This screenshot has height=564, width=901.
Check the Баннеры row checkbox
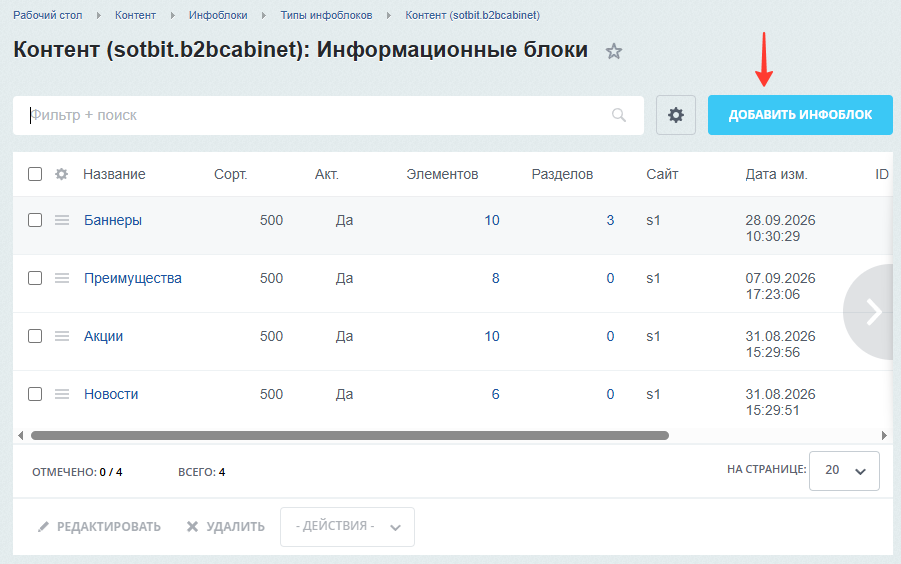[35, 220]
